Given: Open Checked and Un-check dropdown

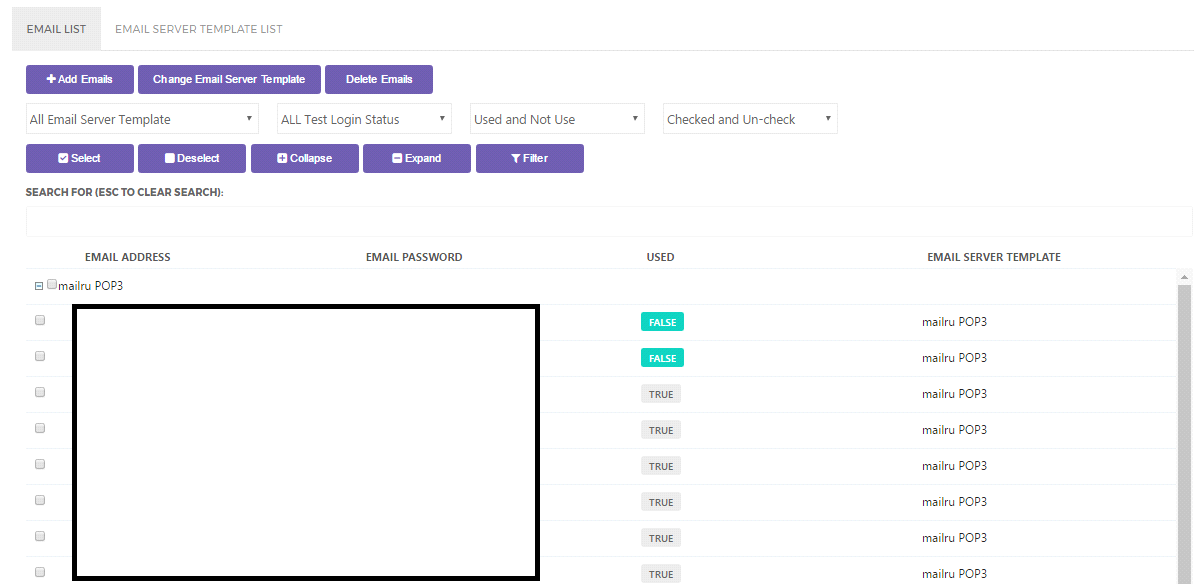Looking at the screenshot, I should point(750,119).
